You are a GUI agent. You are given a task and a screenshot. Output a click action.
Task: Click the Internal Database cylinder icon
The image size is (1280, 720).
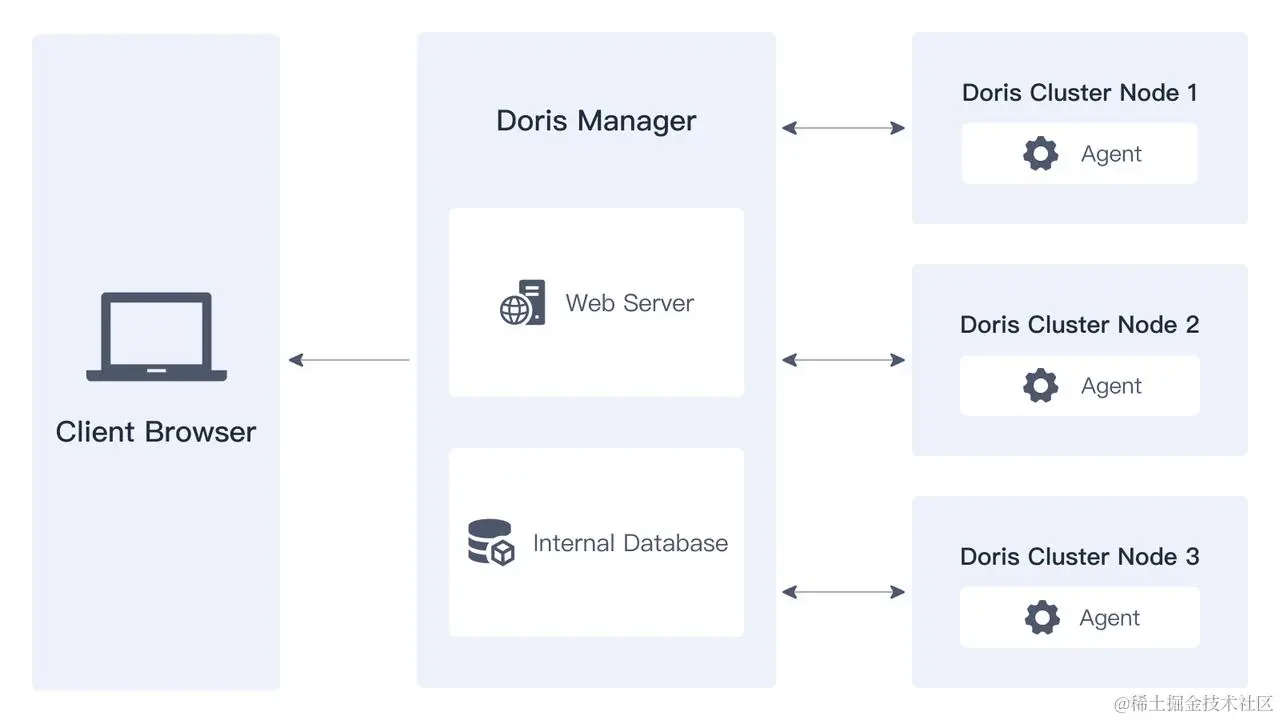tap(488, 538)
